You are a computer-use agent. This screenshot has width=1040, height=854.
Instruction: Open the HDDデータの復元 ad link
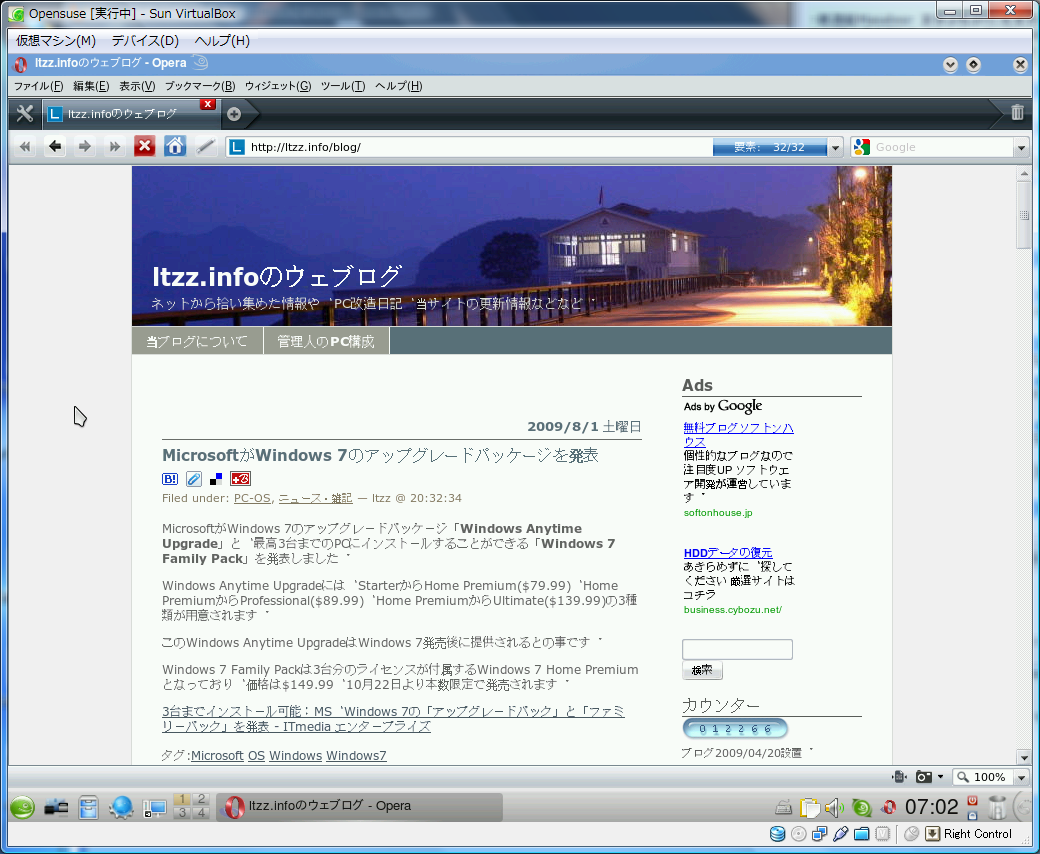[x=728, y=552]
